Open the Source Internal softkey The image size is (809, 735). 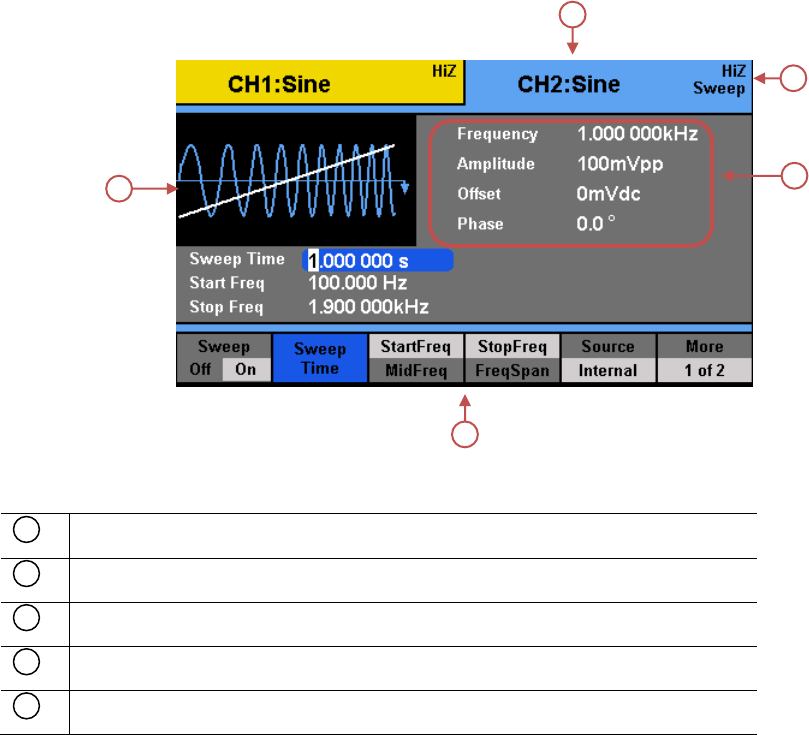pyautogui.click(x=608, y=358)
